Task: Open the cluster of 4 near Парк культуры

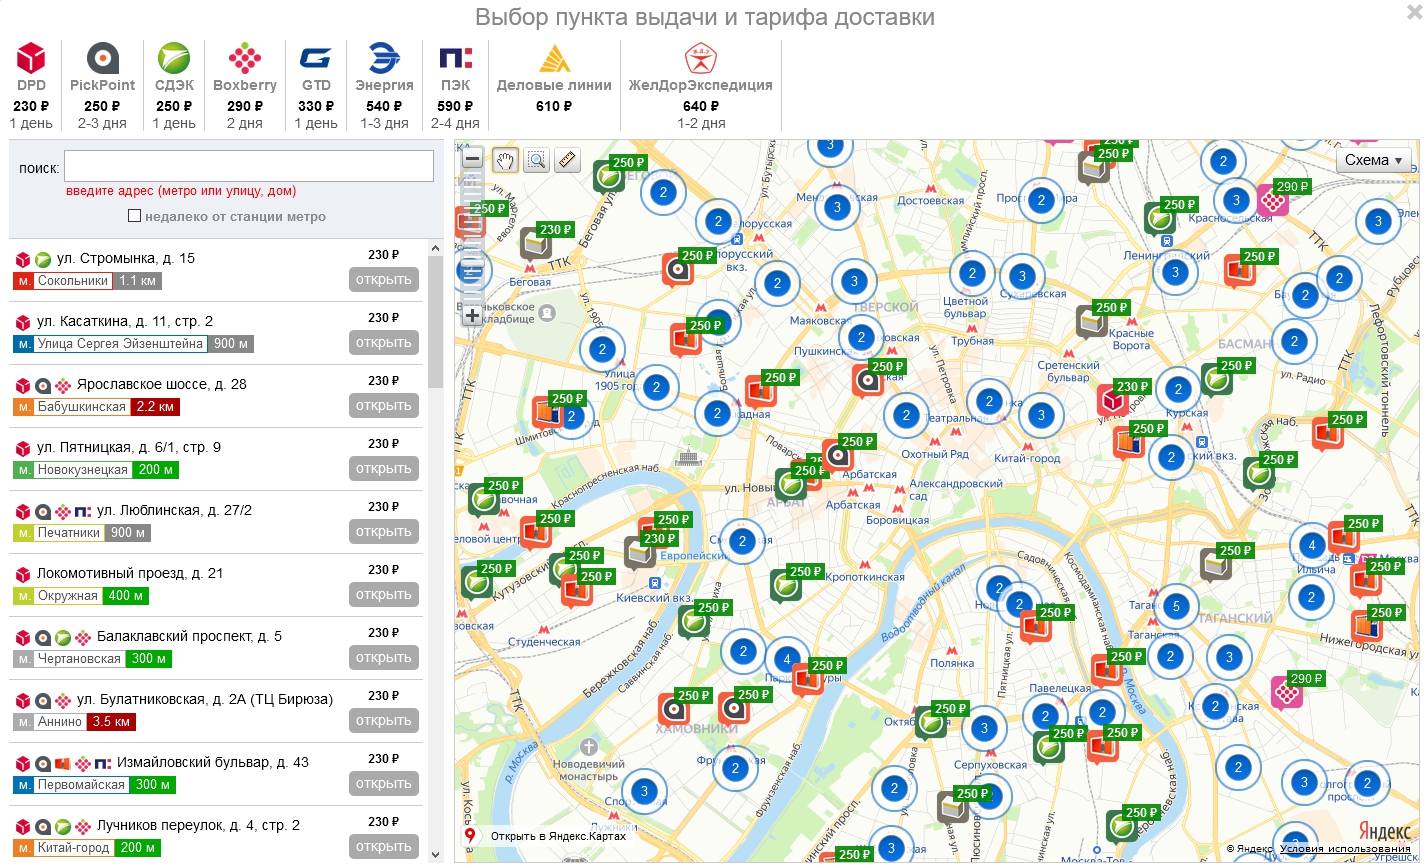Action: point(788,659)
